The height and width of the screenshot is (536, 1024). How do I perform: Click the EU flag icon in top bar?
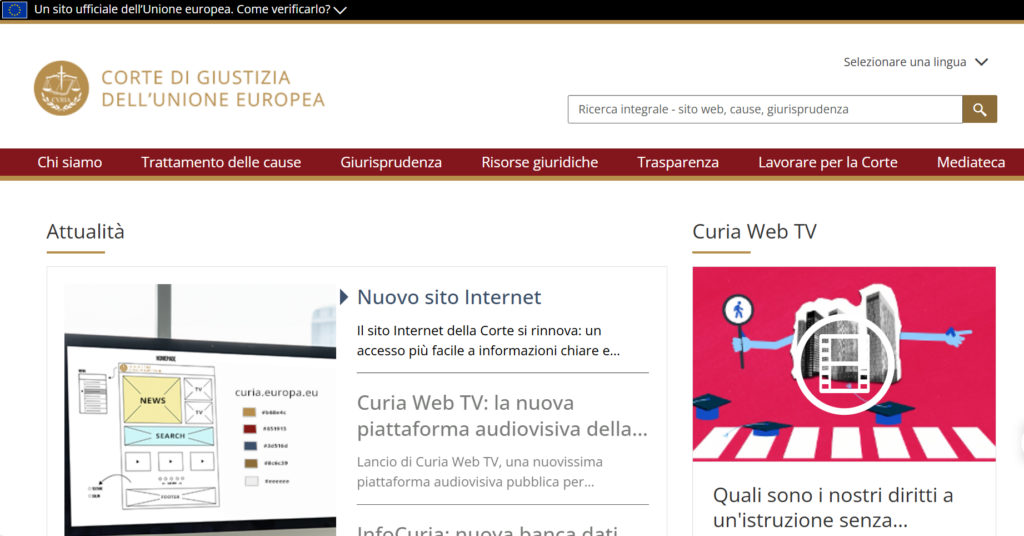[x=15, y=10]
